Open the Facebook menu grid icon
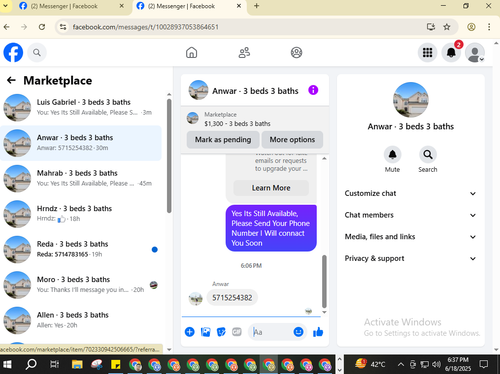500x374 pixels. click(427, 52)
